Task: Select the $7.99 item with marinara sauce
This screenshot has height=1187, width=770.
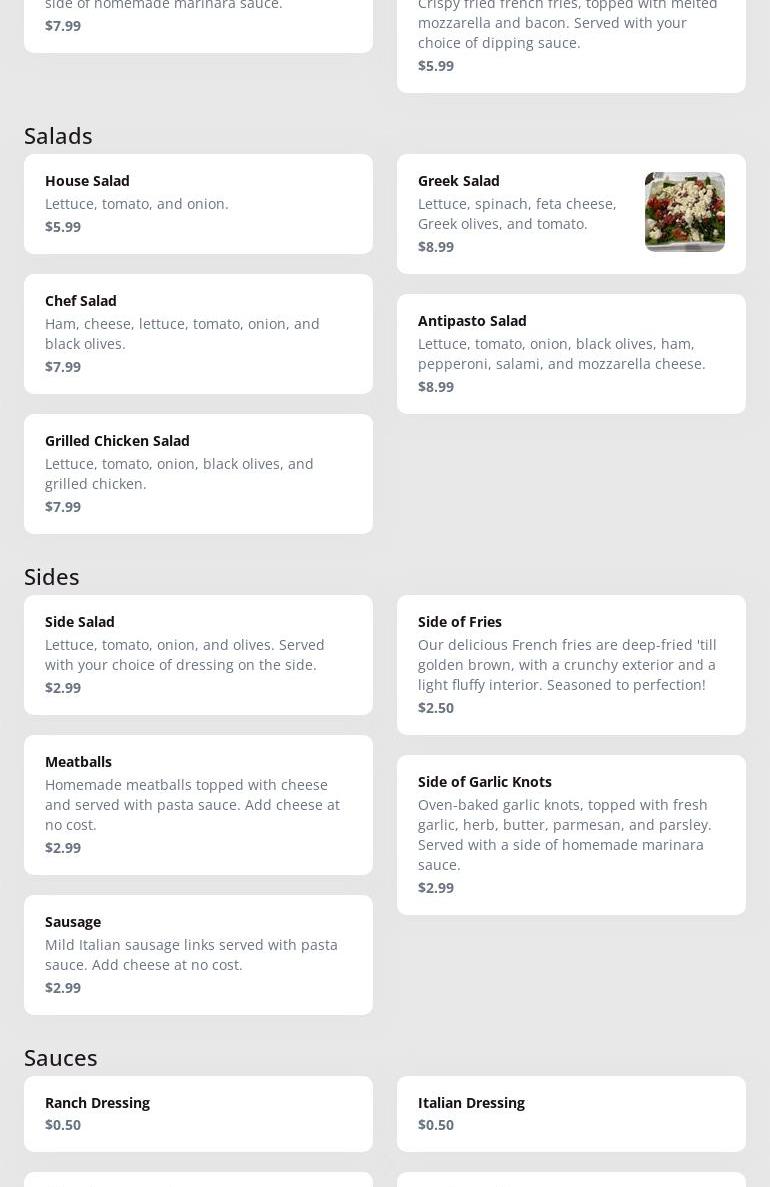Action: [x=198, y=20]
